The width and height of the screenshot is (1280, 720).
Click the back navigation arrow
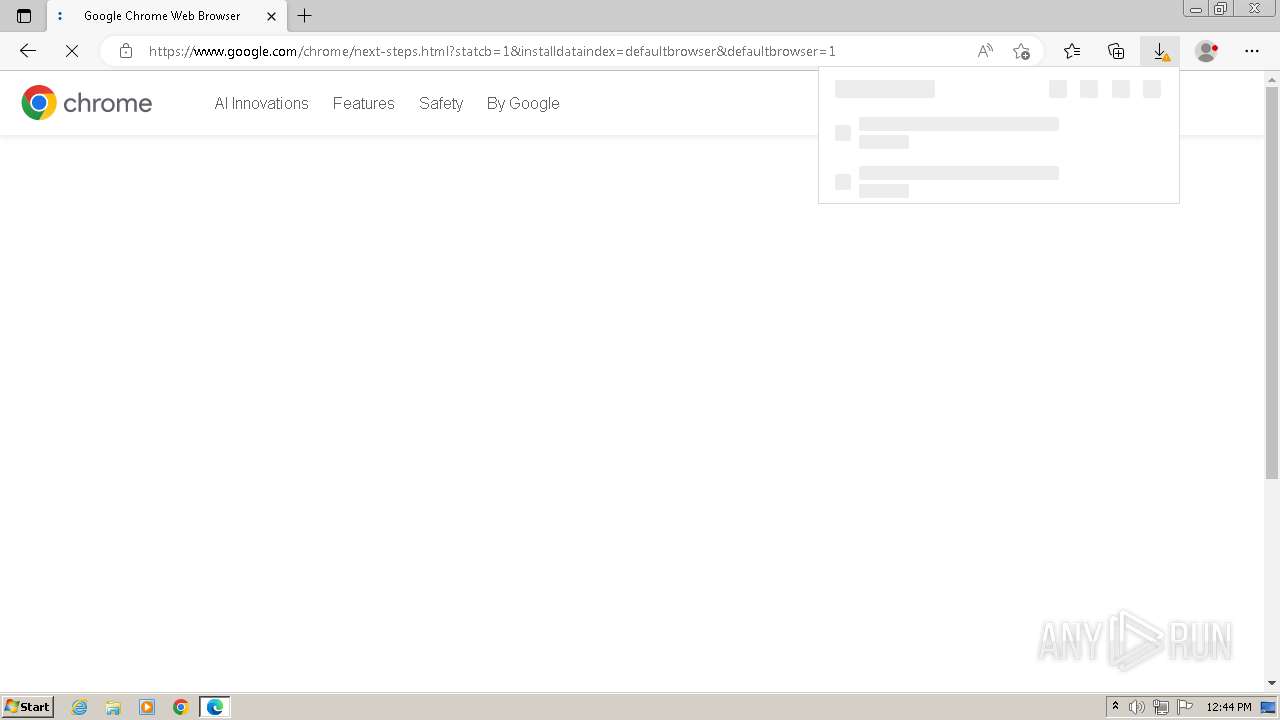click(x=28, y=51)
